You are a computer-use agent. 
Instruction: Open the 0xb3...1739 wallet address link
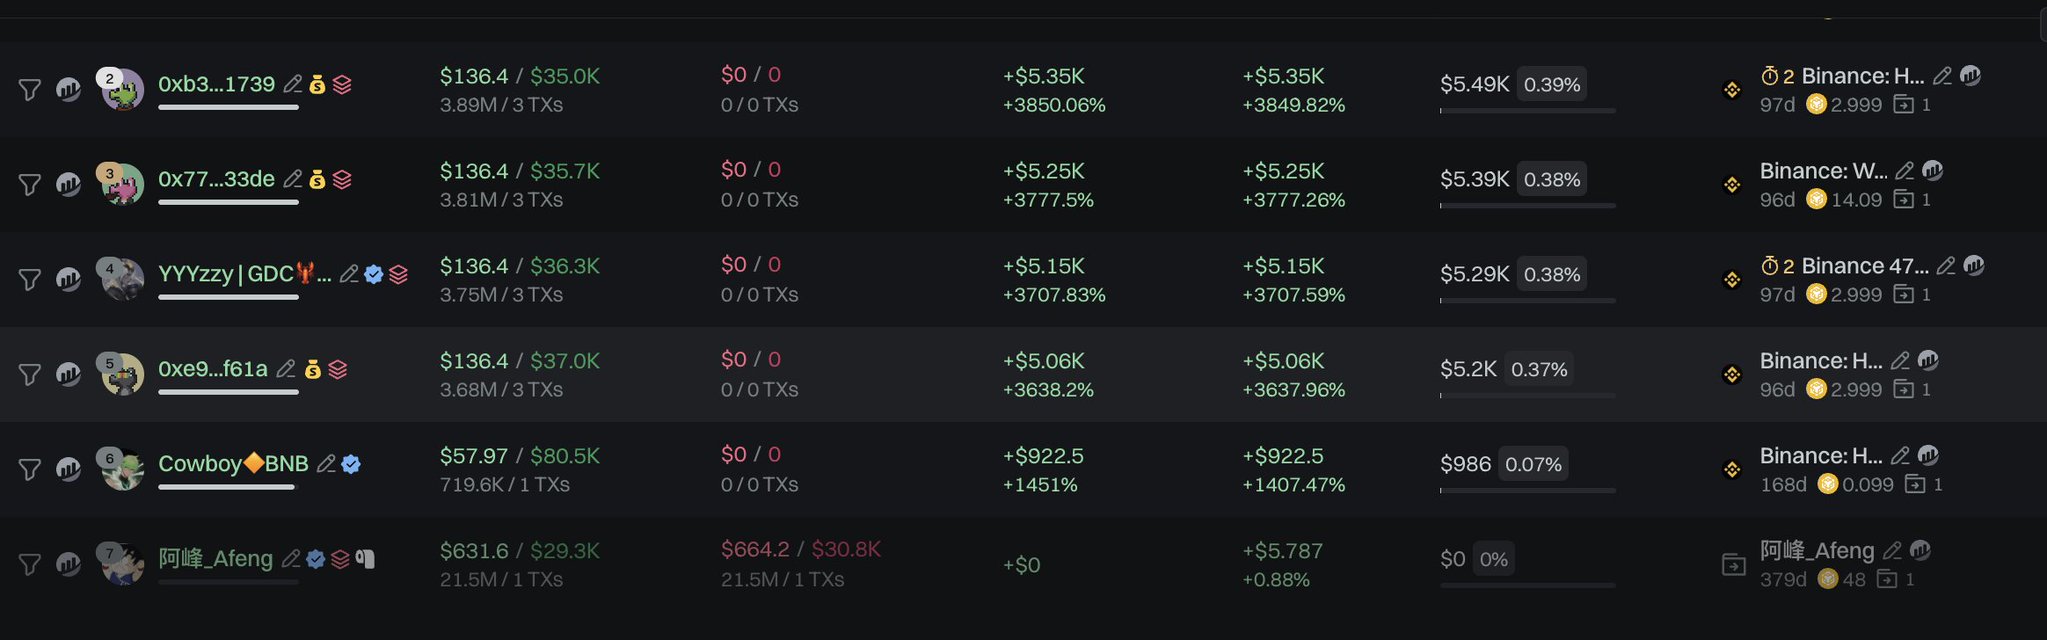[x=216, y=84]
